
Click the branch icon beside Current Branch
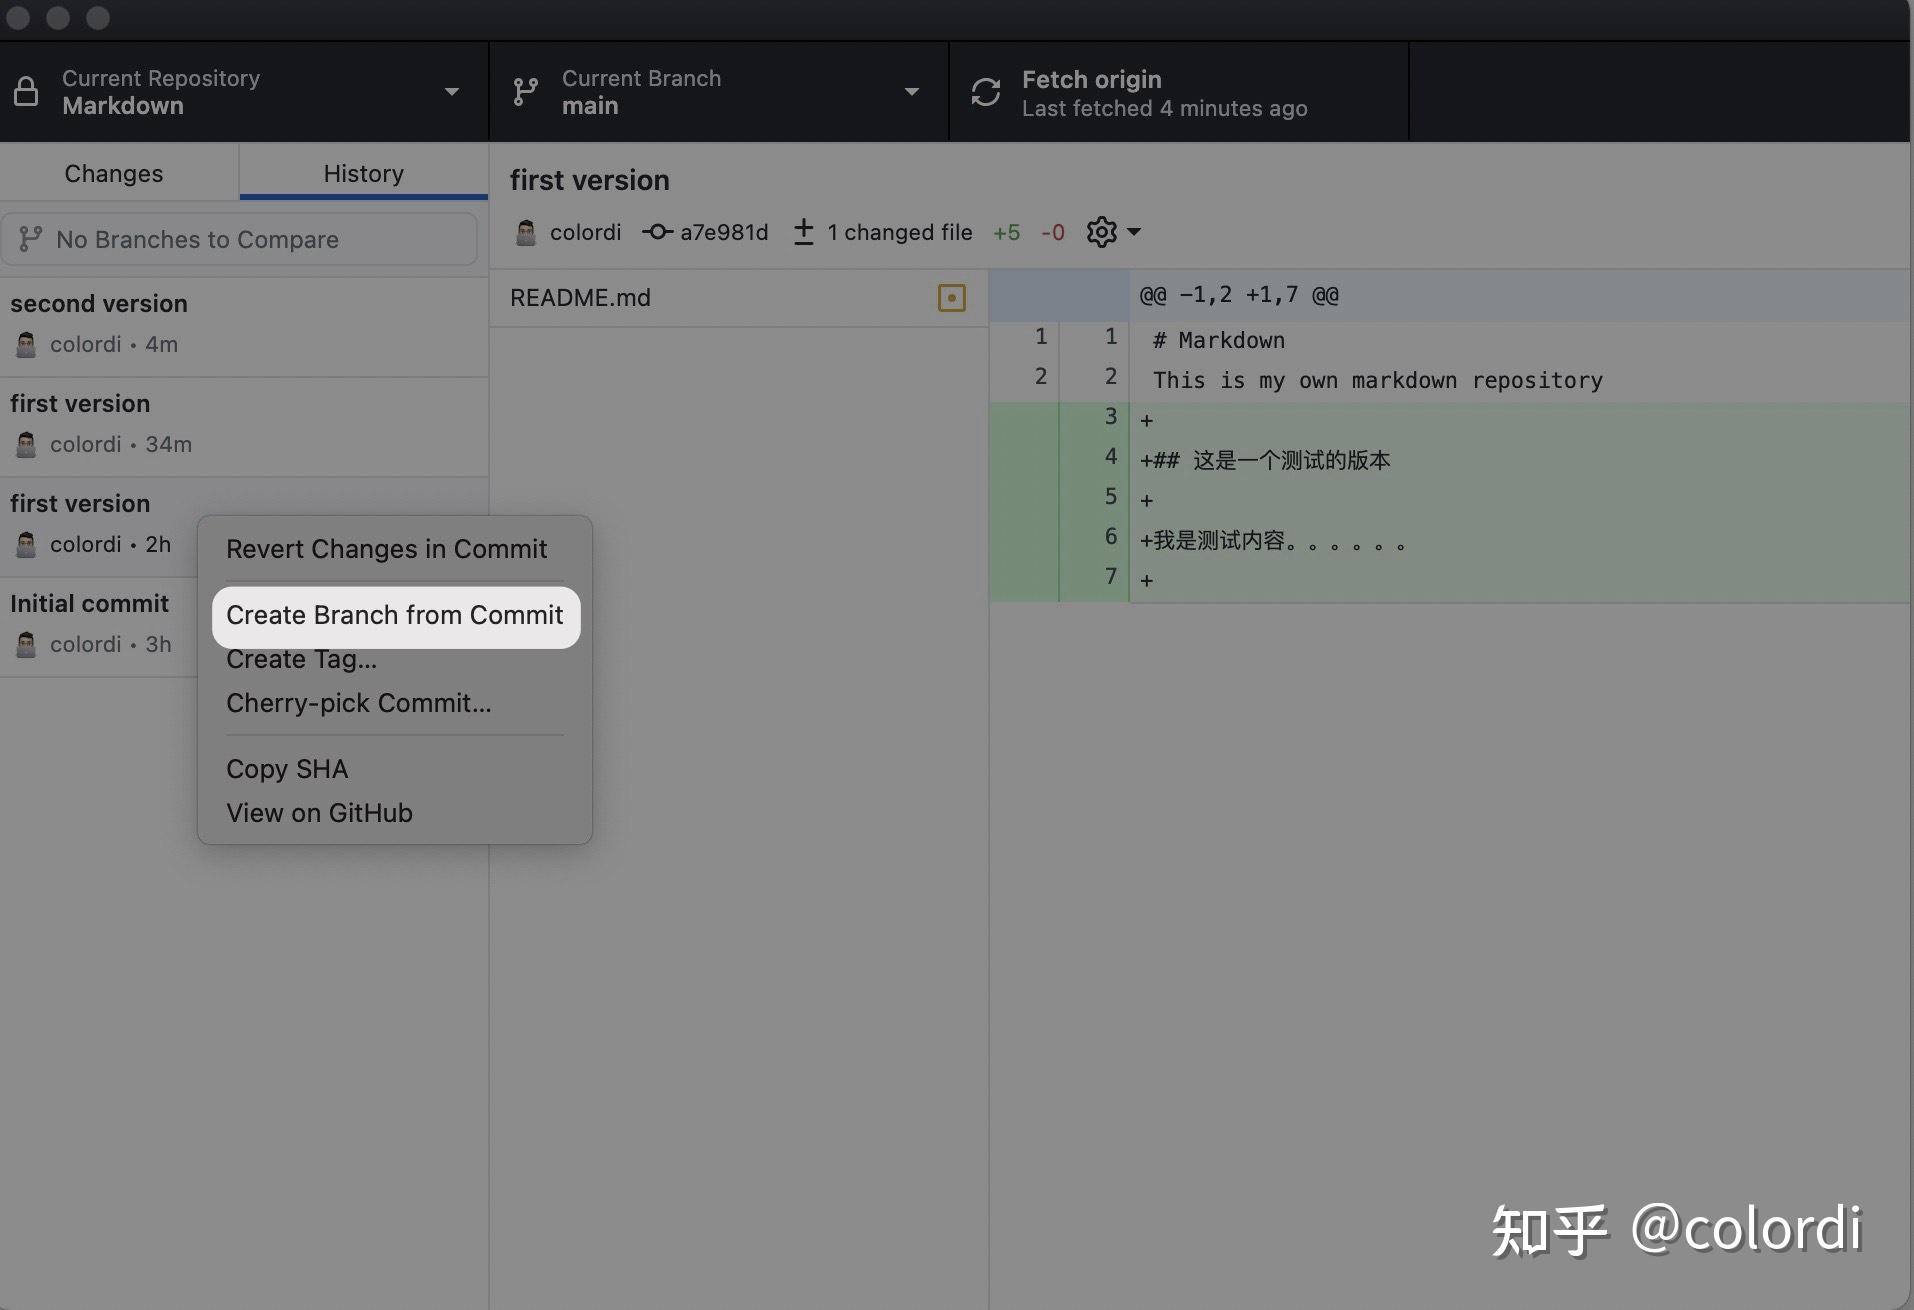tap(525, 91)
